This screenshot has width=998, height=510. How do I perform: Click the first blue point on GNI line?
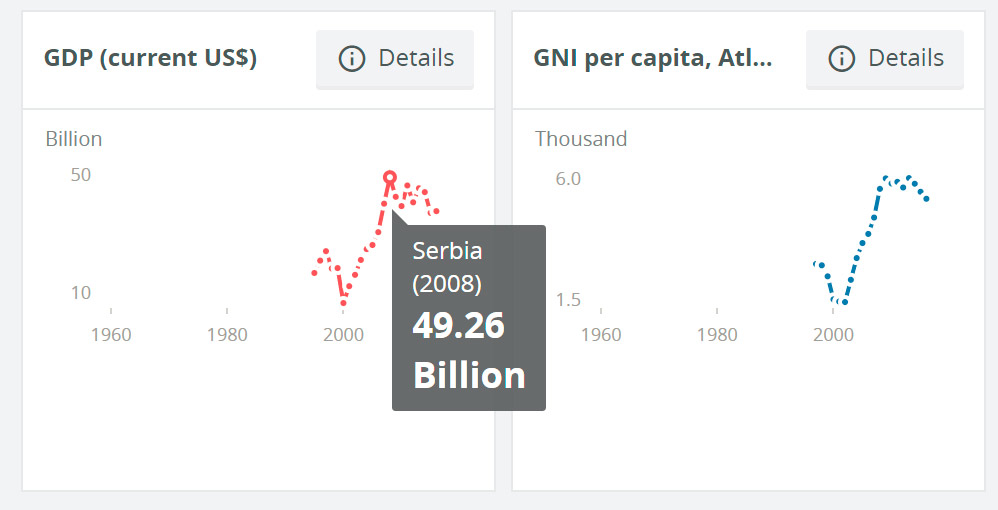pos(816,264)
